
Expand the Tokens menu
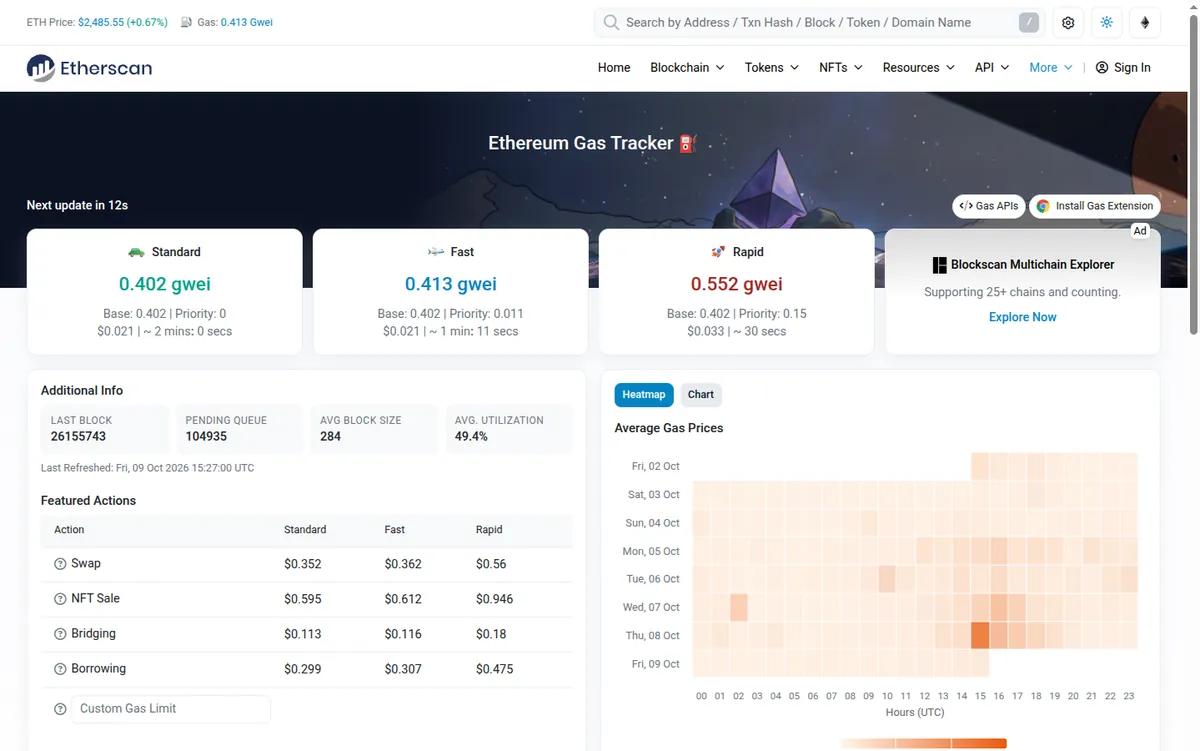click(x=772, y=68)
